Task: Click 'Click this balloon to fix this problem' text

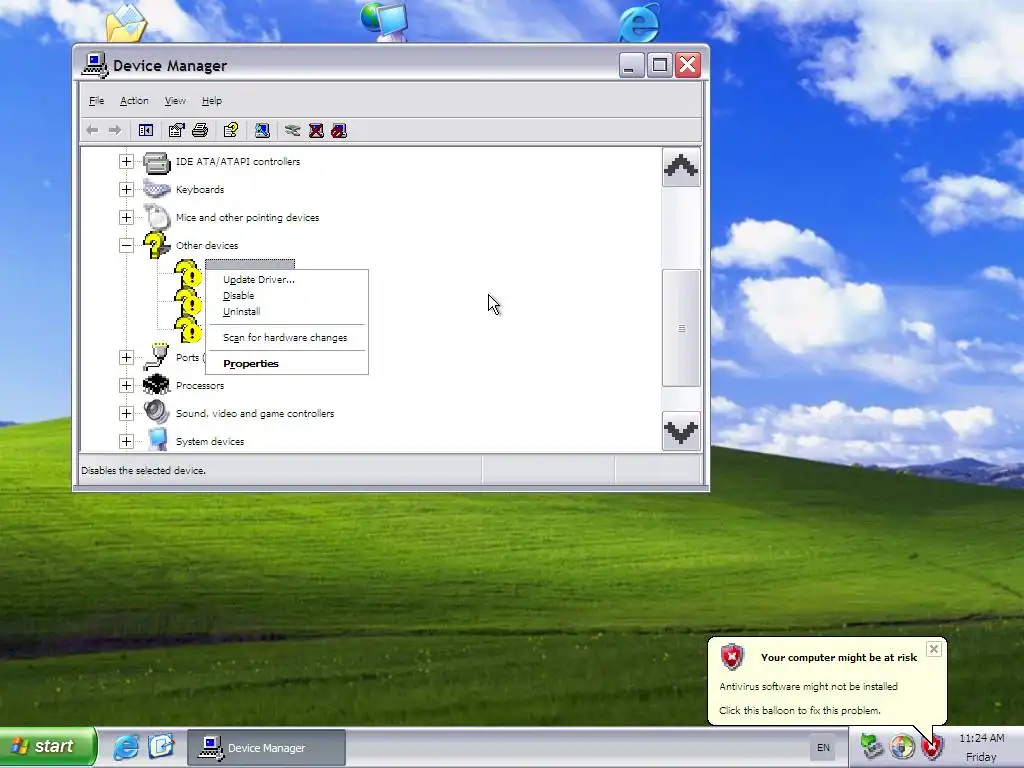Action: (x=800, y=711)
